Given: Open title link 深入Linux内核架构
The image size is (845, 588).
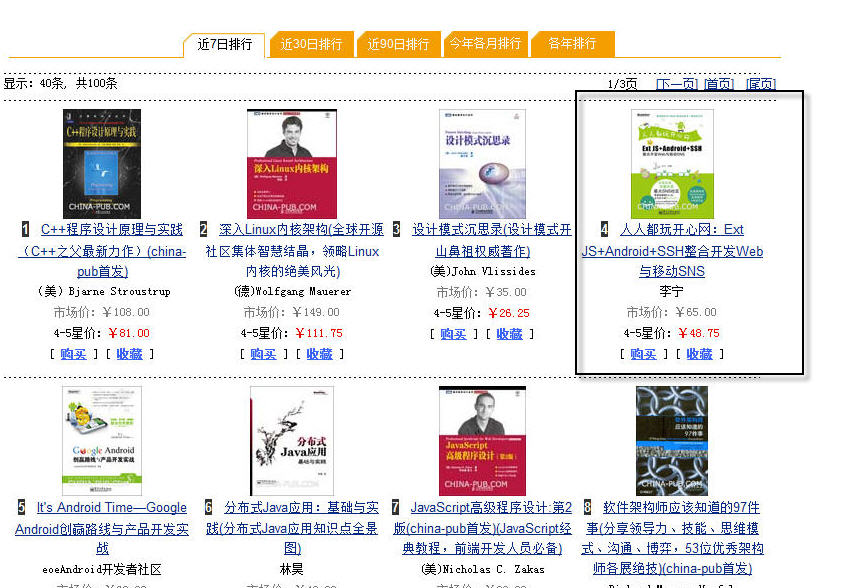Looking at the screenshot, I should (293, 251).
